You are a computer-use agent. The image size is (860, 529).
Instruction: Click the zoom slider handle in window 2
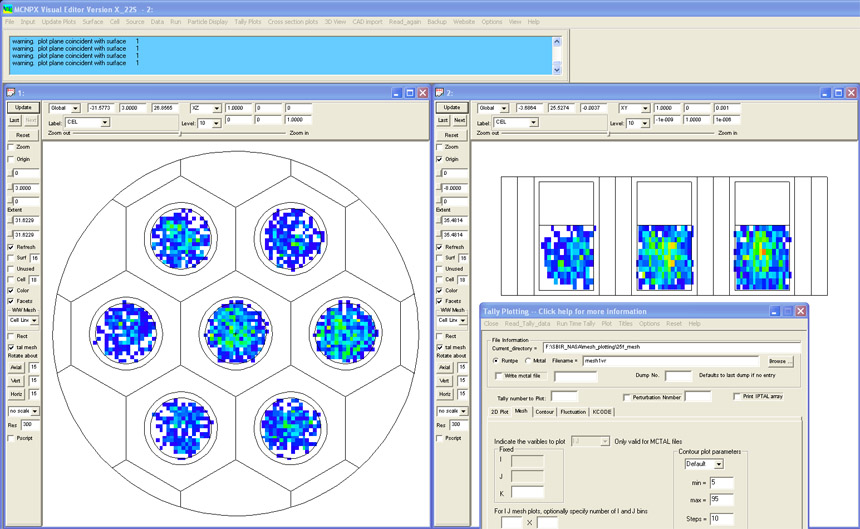click(x=609, y=133)
